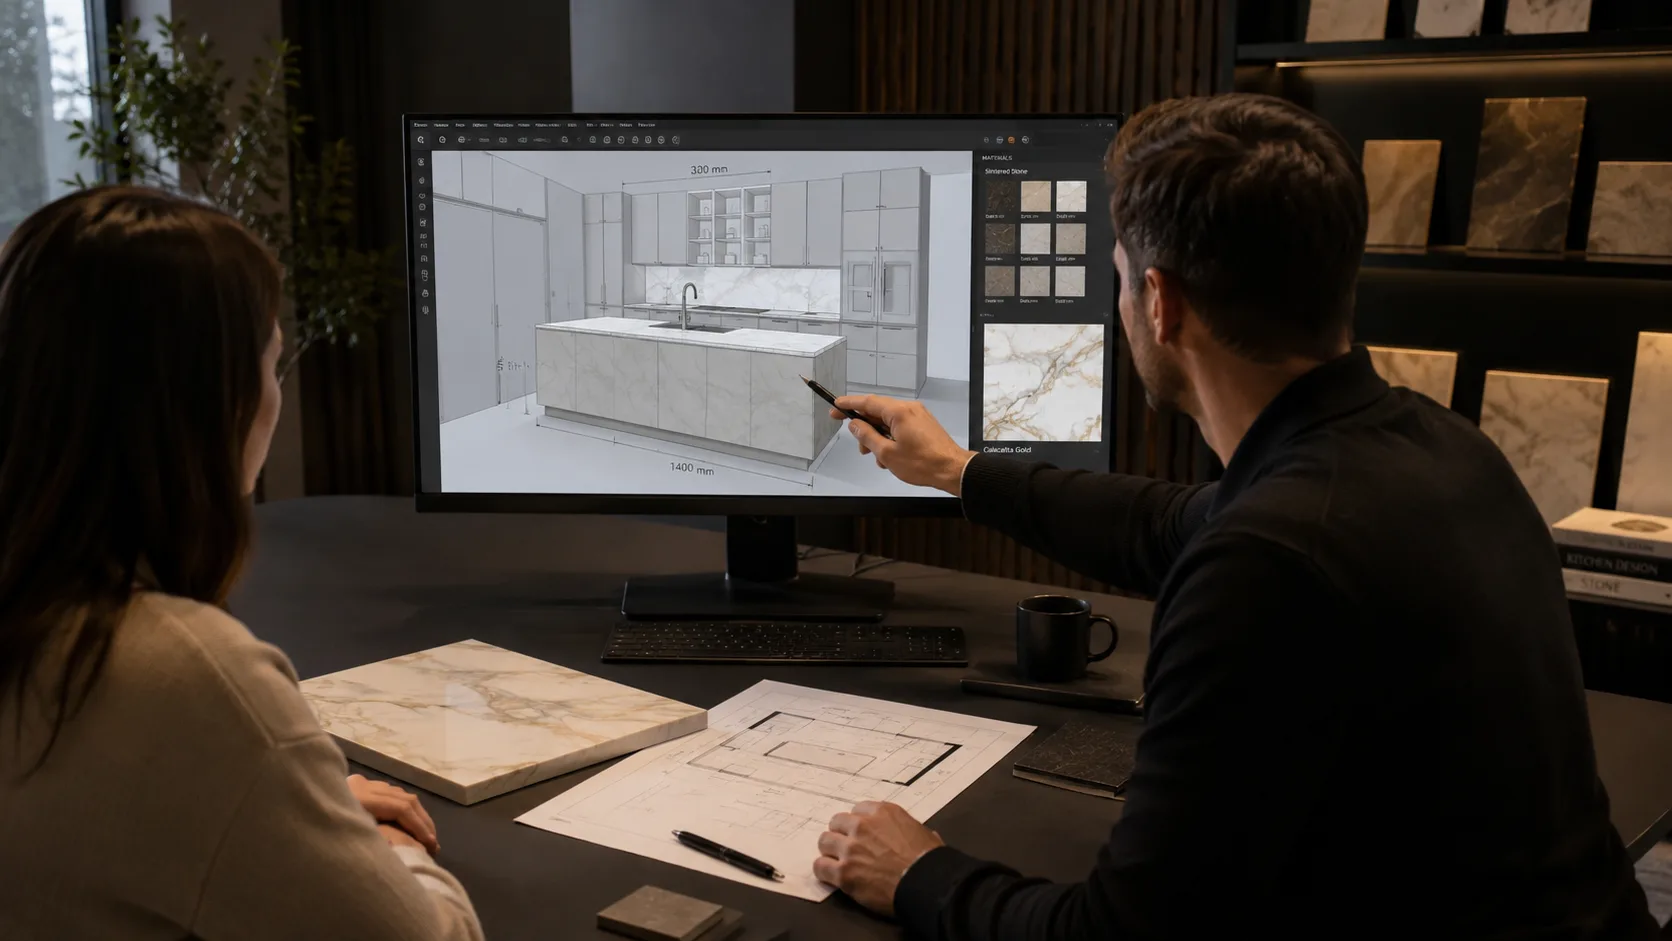Click the circular arrow icon beside the logo
1672x941 pixels.
tap(442, 140)
